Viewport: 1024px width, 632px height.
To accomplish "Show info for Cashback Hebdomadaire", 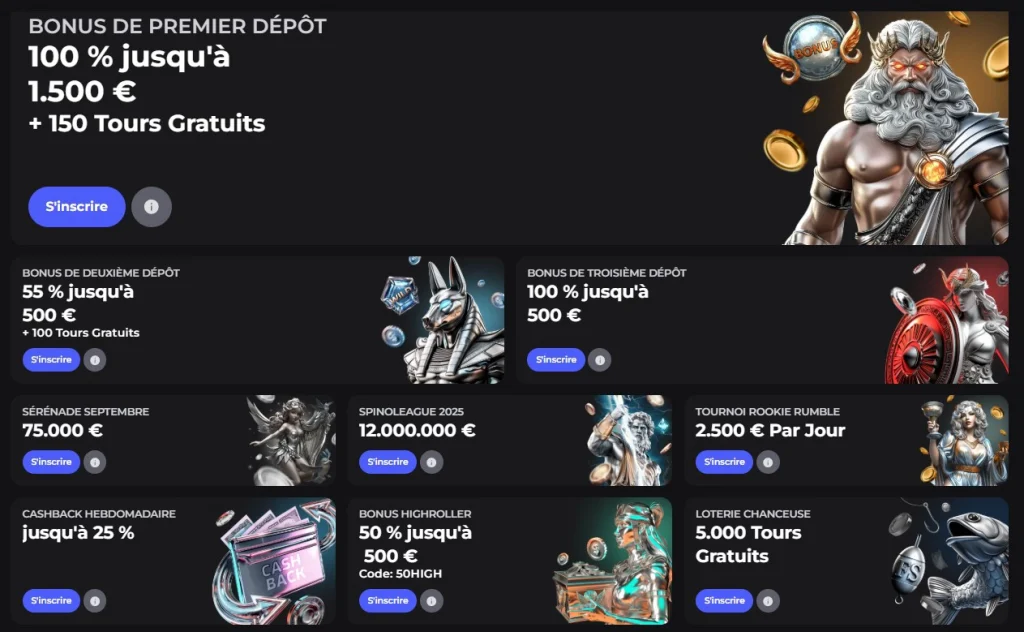I will [x=95, y=601].
